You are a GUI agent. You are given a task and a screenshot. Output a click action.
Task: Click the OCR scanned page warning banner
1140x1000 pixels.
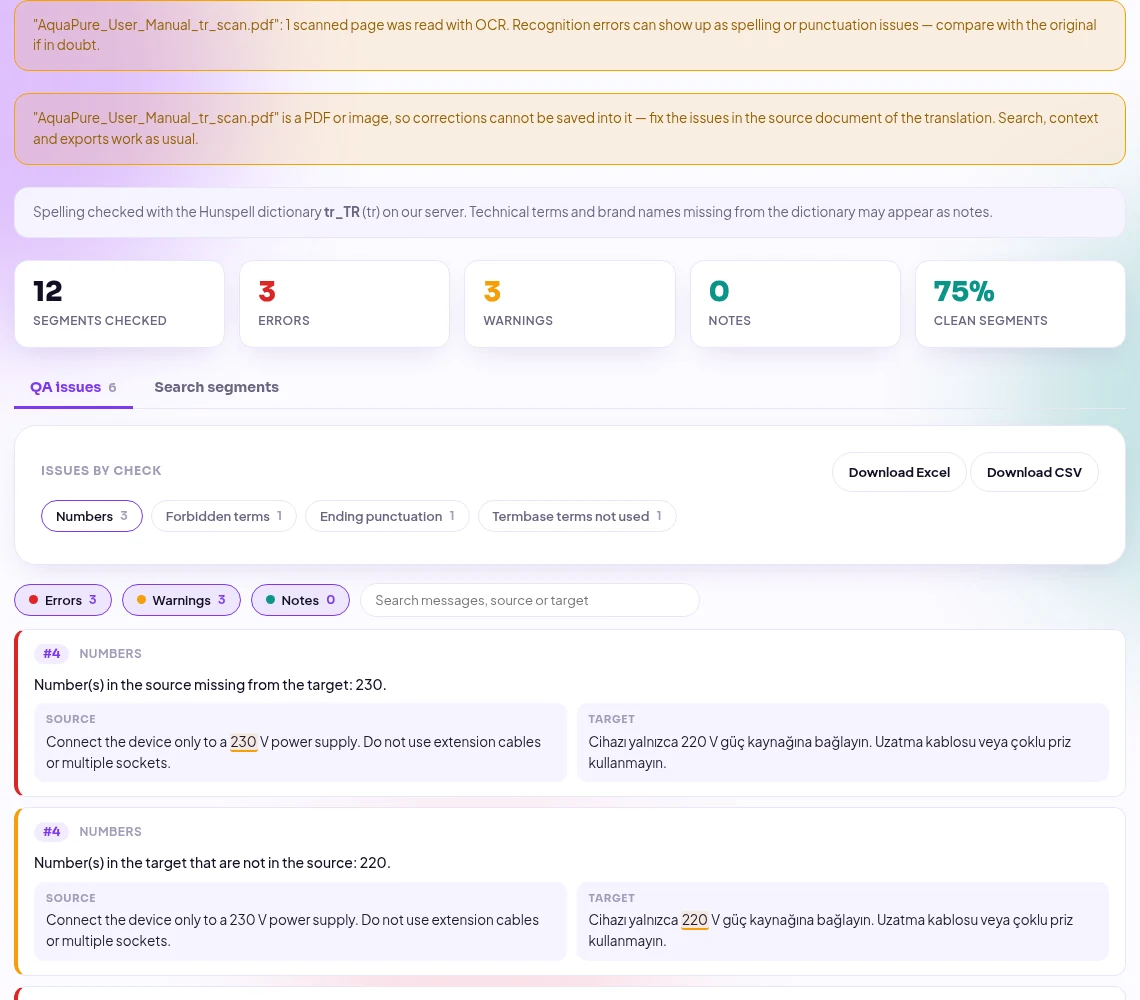click(570, 35)
